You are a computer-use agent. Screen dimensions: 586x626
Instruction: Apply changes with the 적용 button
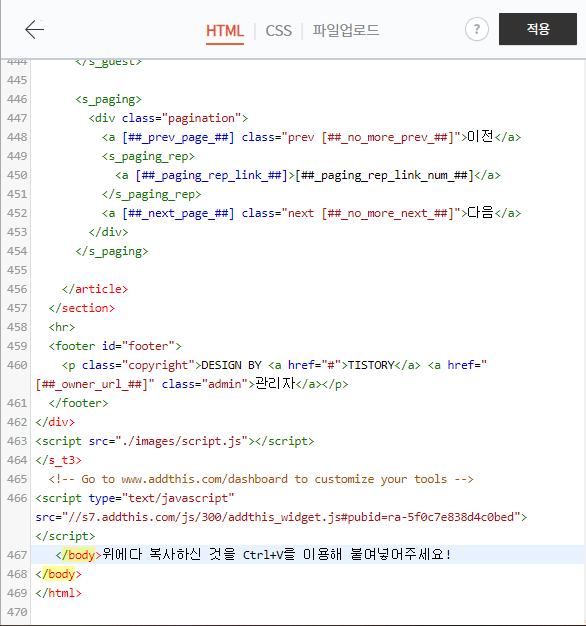click(538, 29)
